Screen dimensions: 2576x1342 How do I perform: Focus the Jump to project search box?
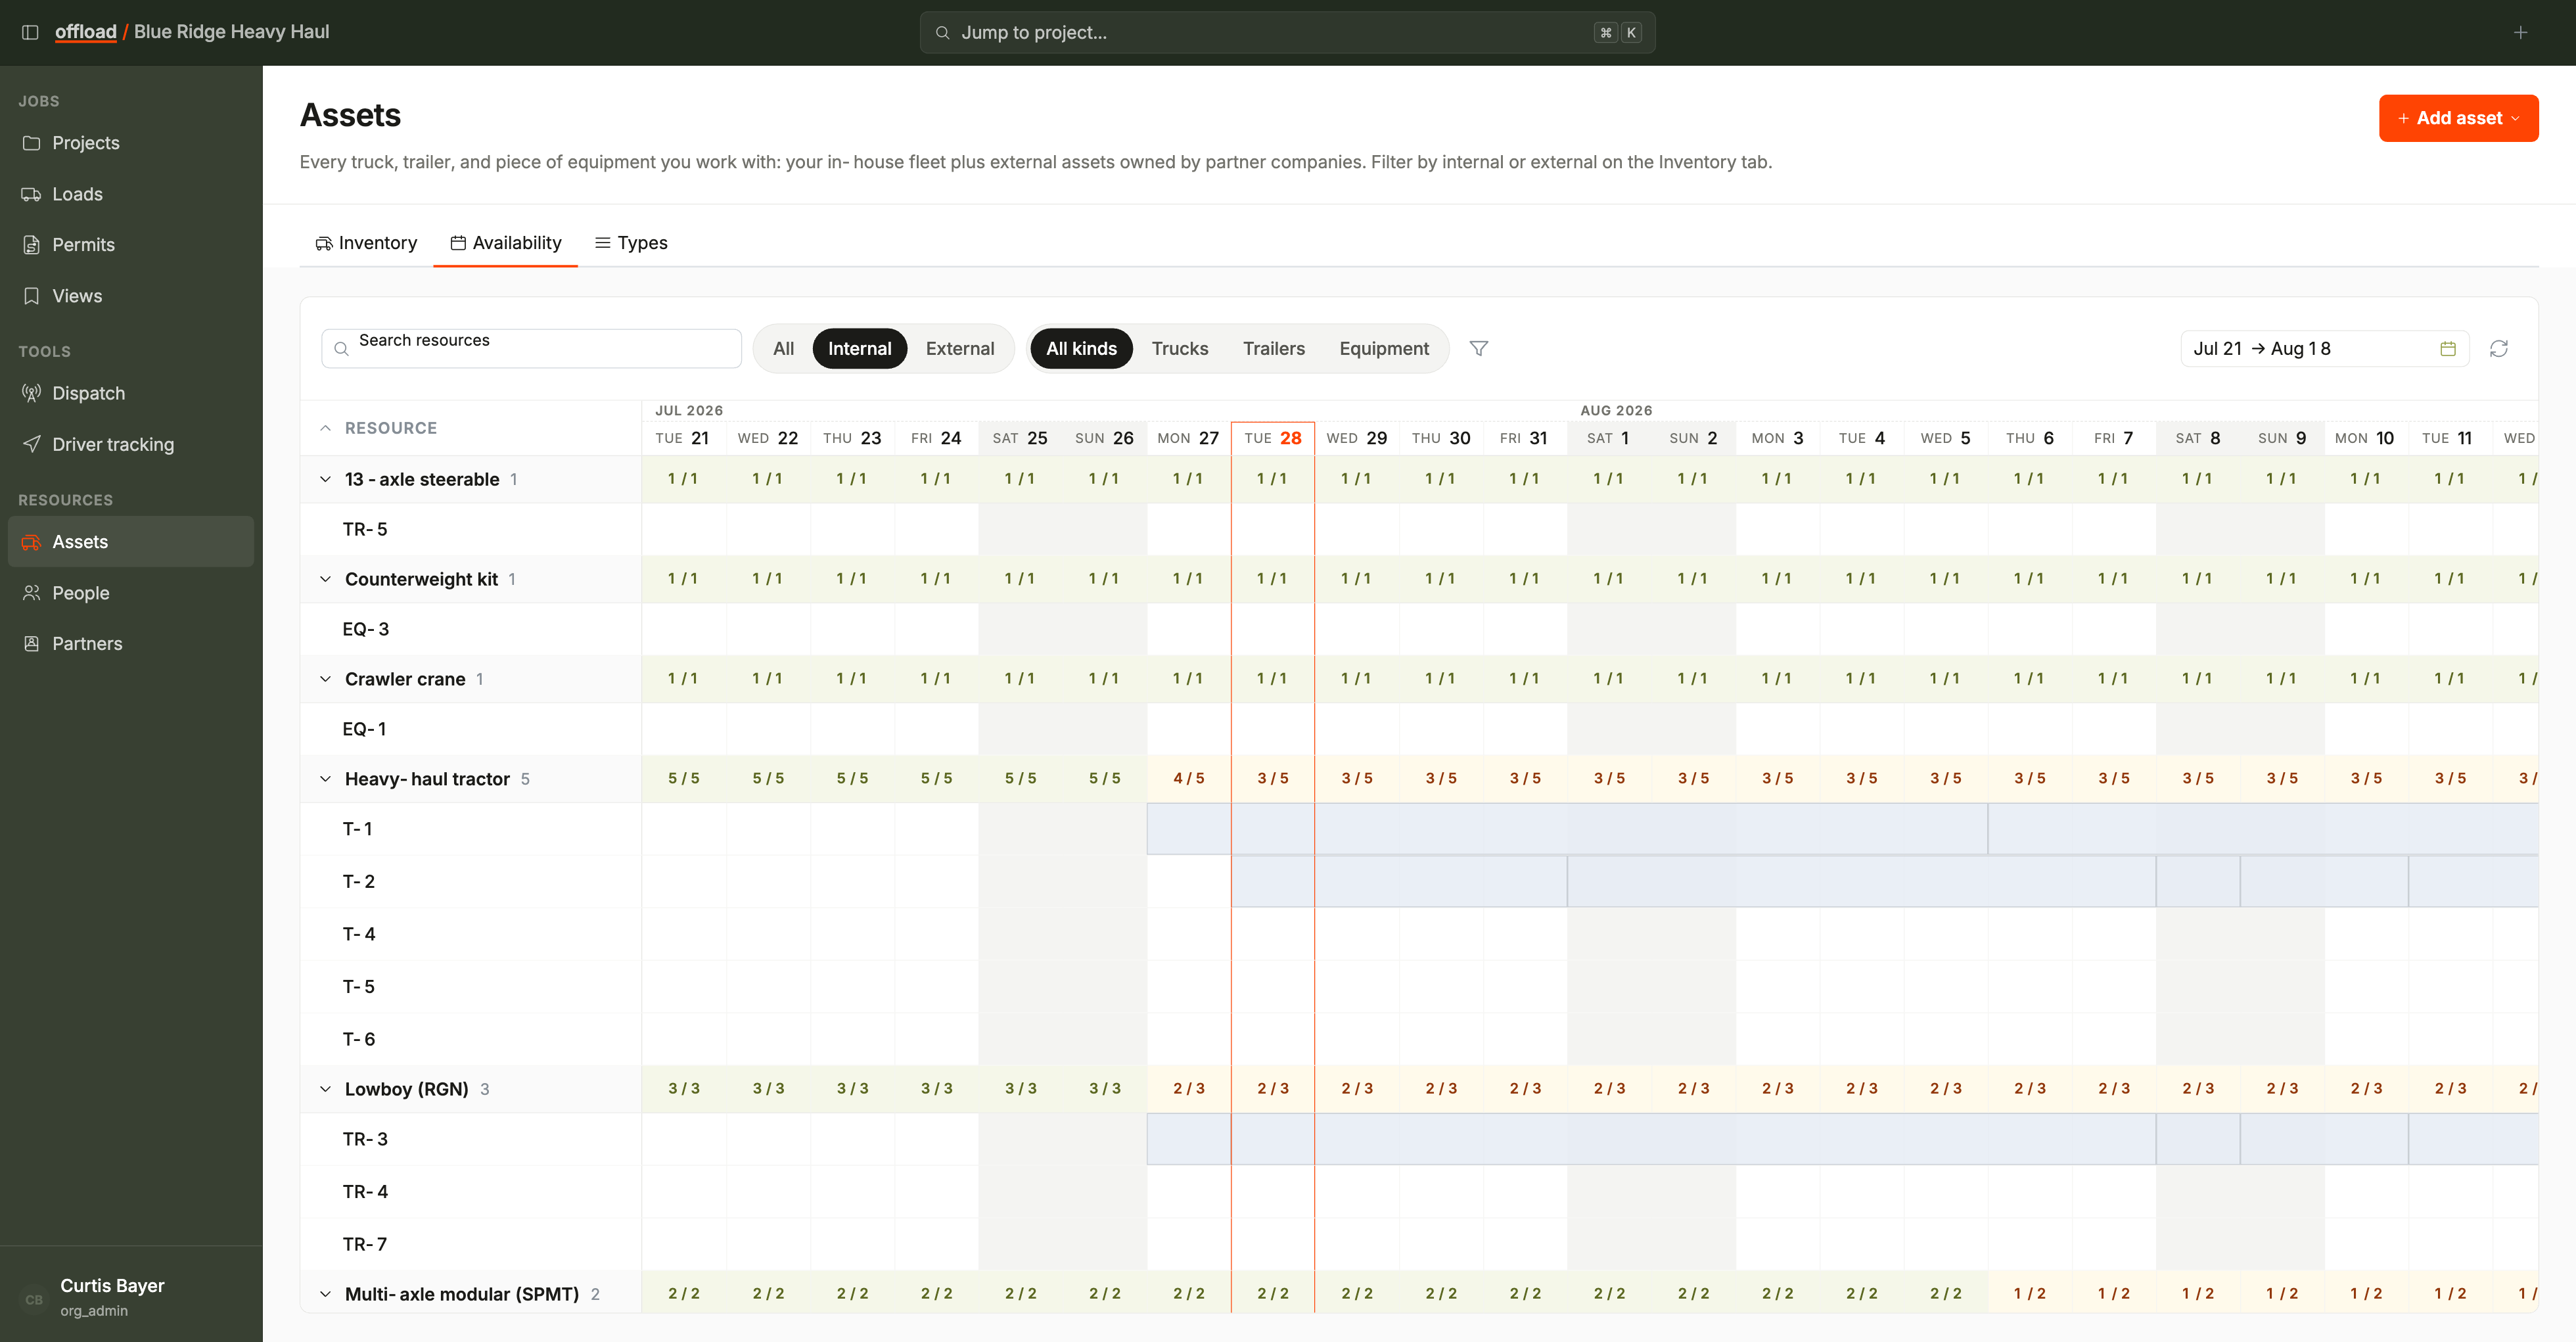click(x=1287, y=33)
